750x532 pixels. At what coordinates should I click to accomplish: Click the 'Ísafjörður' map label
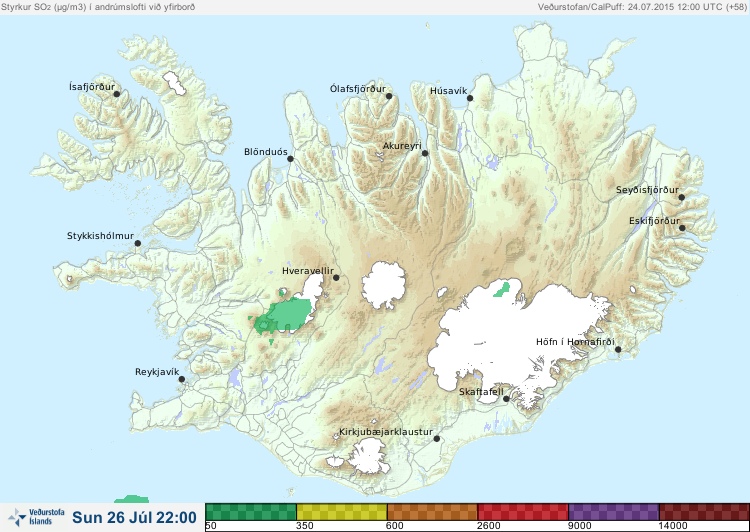point(92,87)
